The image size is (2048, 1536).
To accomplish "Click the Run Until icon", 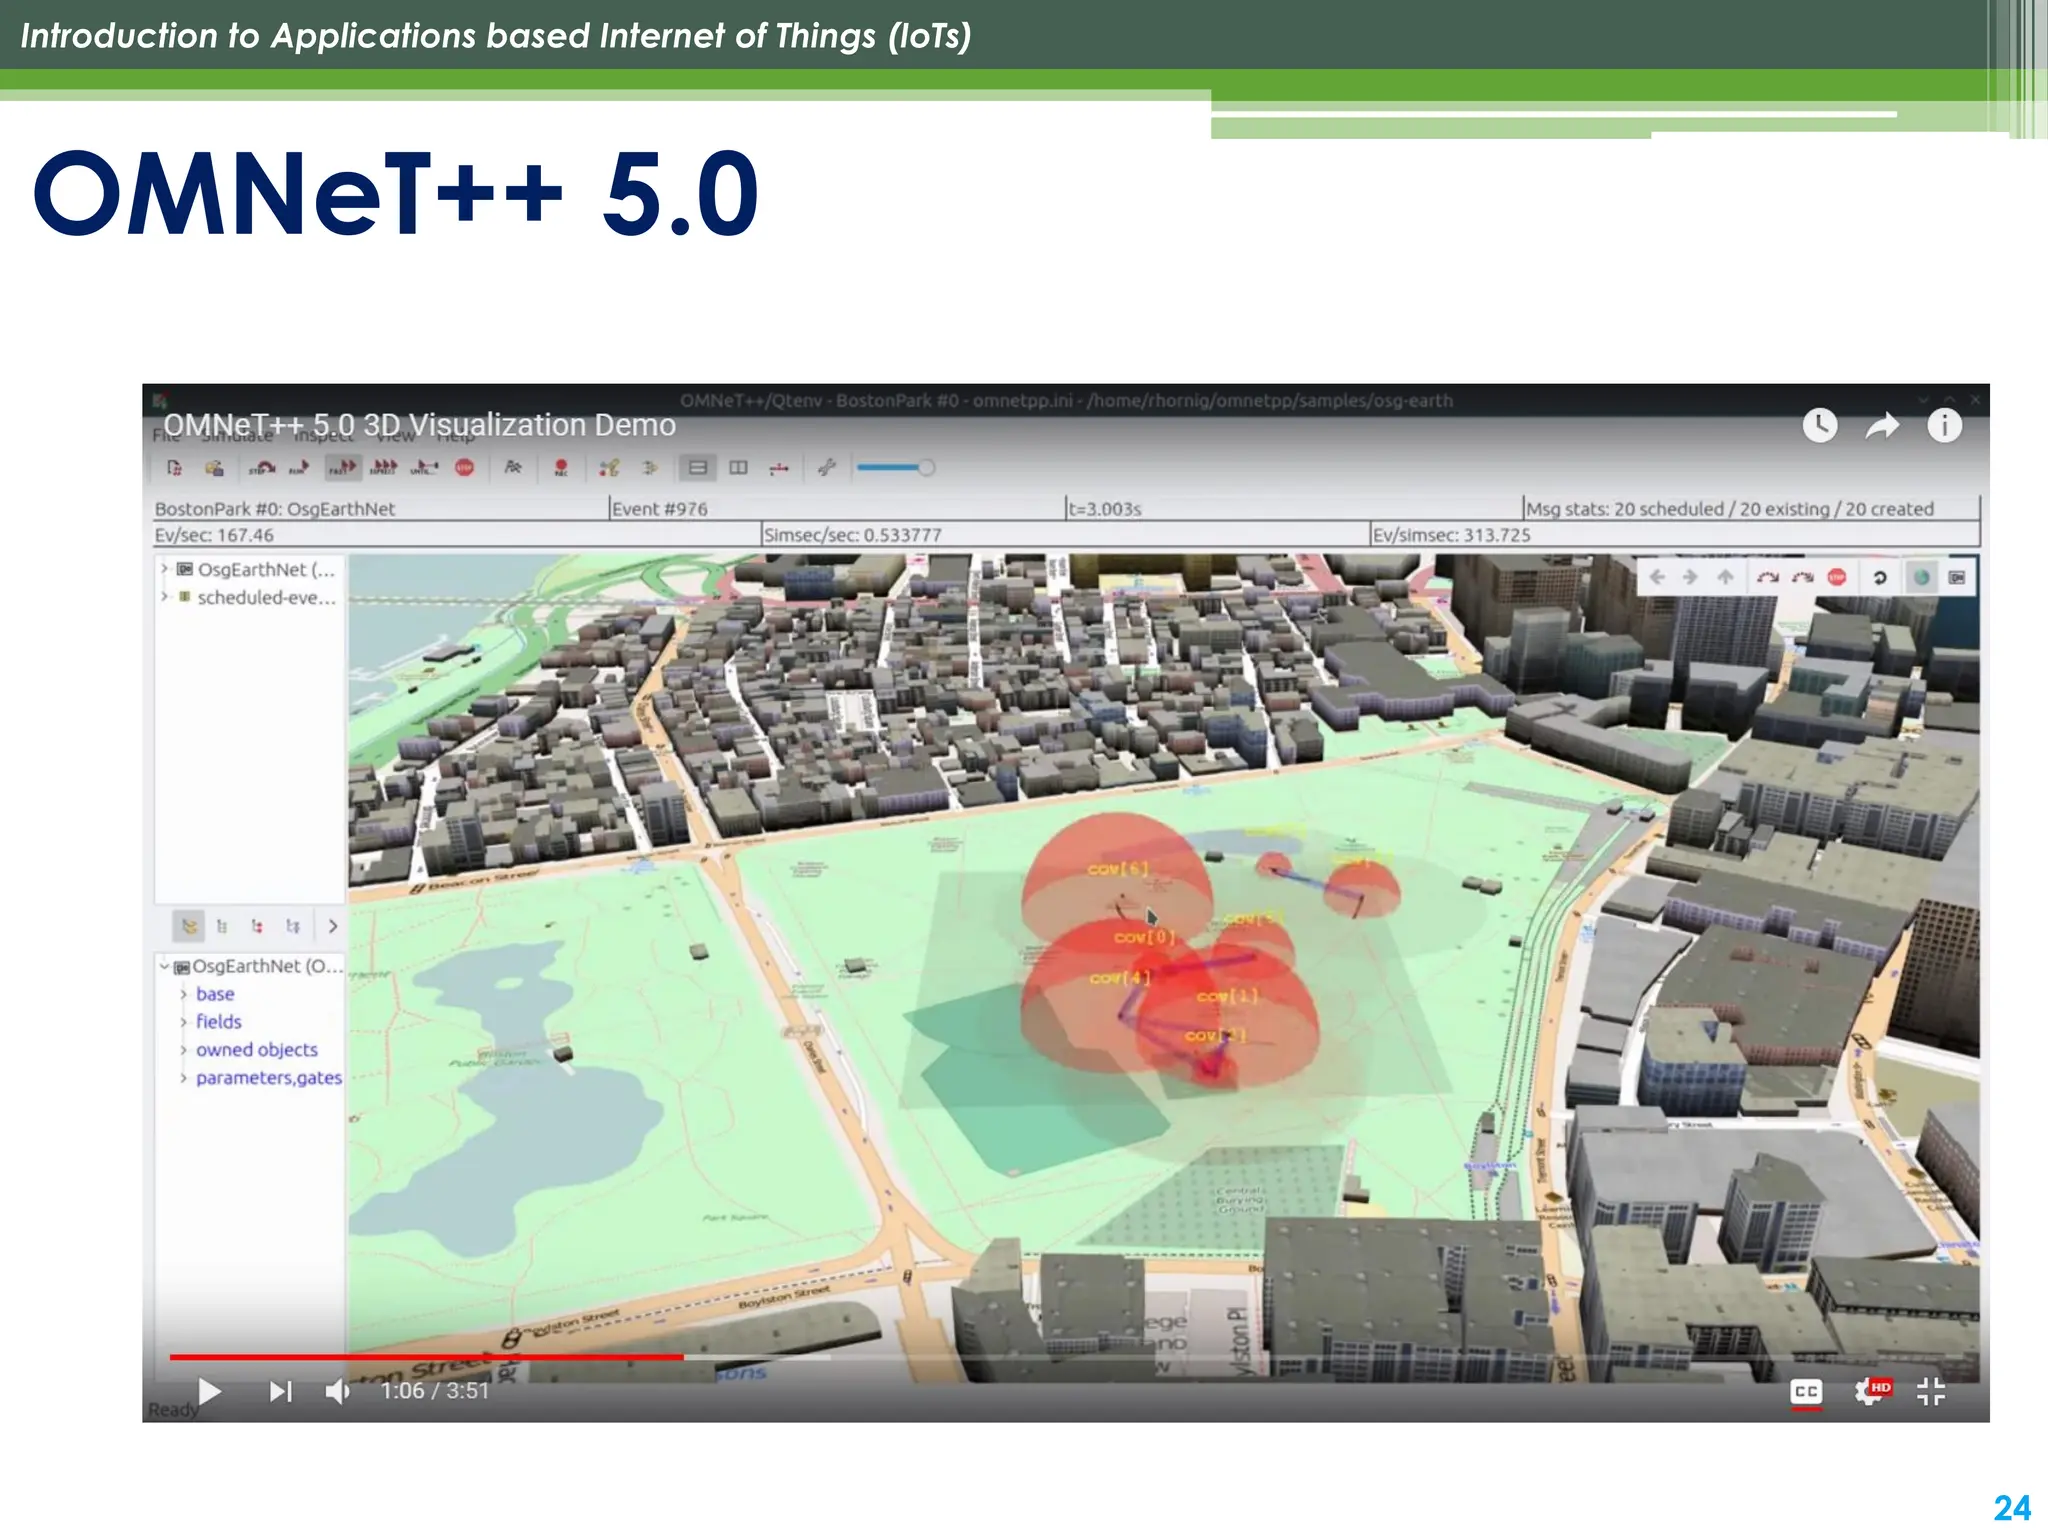I will pyautogui.click(x=424, y=467).
